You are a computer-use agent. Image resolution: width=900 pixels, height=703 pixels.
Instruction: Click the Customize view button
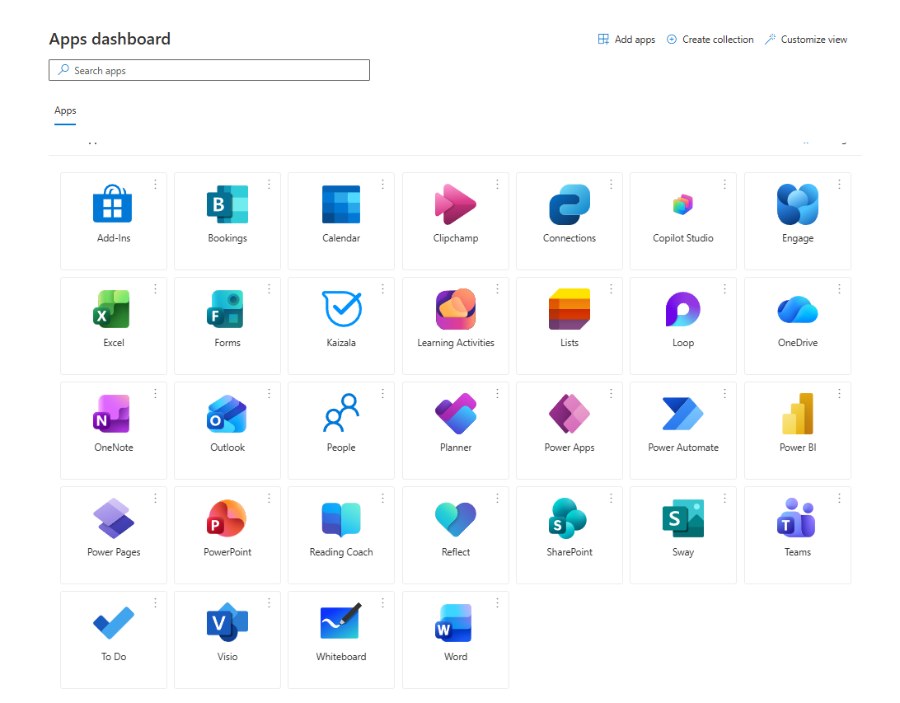806,39
